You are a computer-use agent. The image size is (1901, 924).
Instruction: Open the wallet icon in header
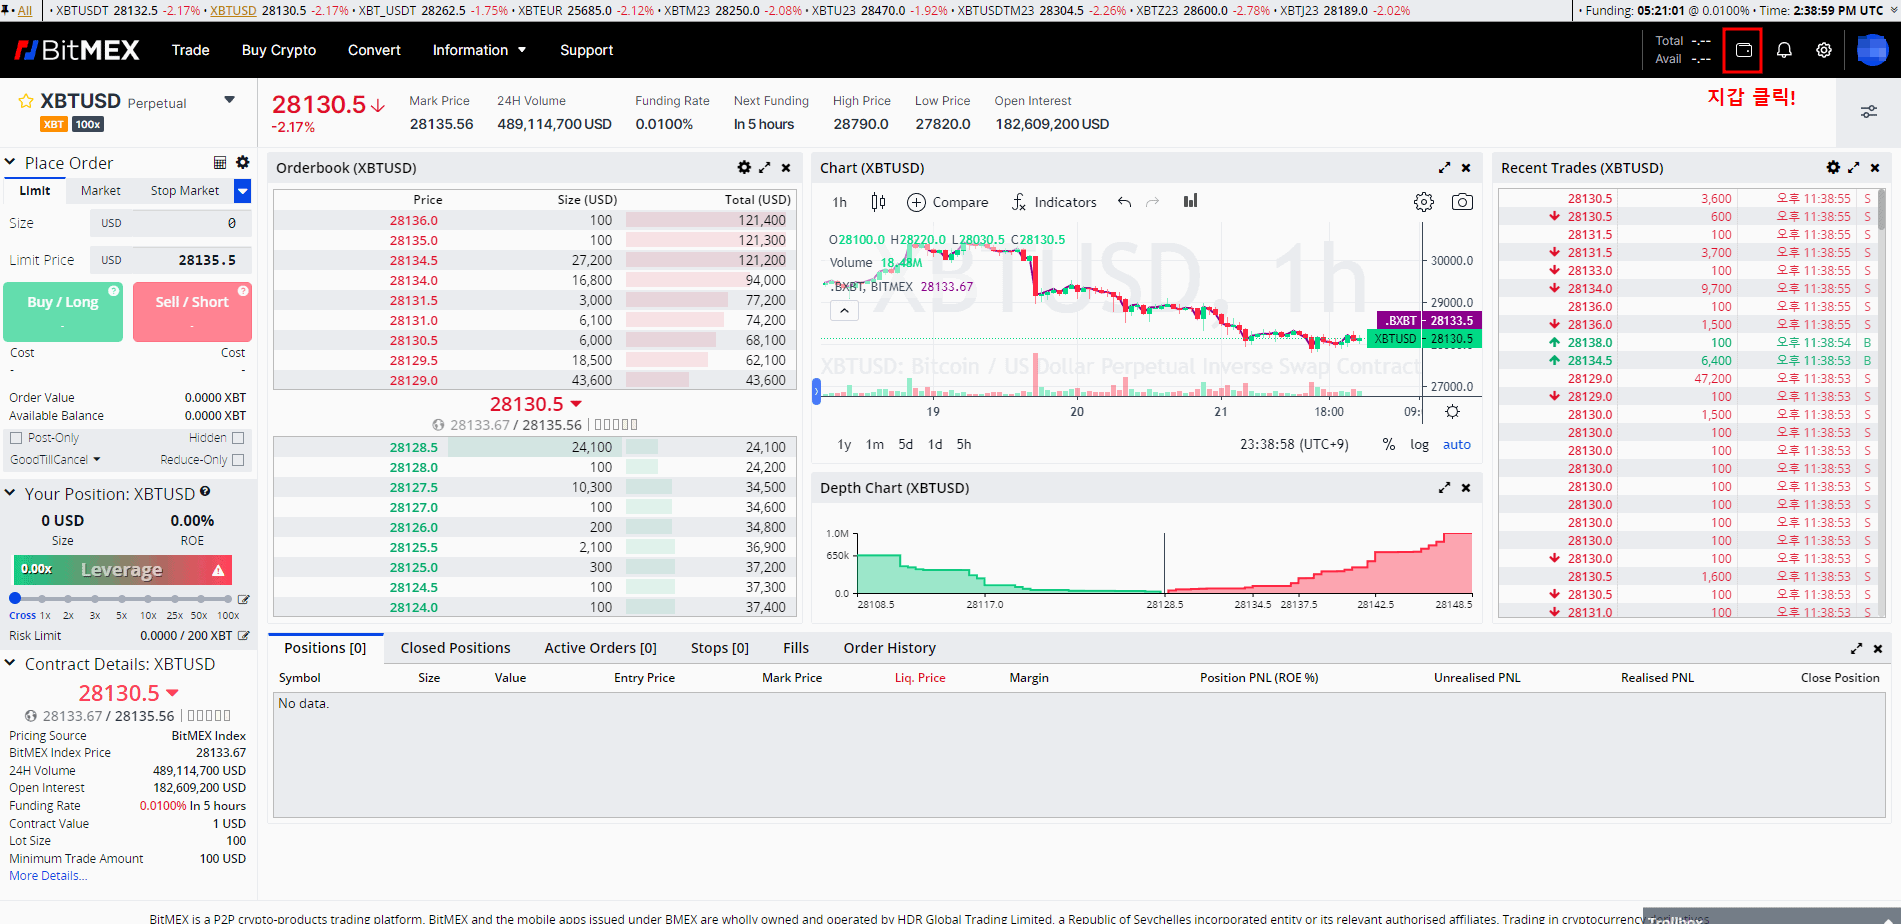tap(1743, 50)
